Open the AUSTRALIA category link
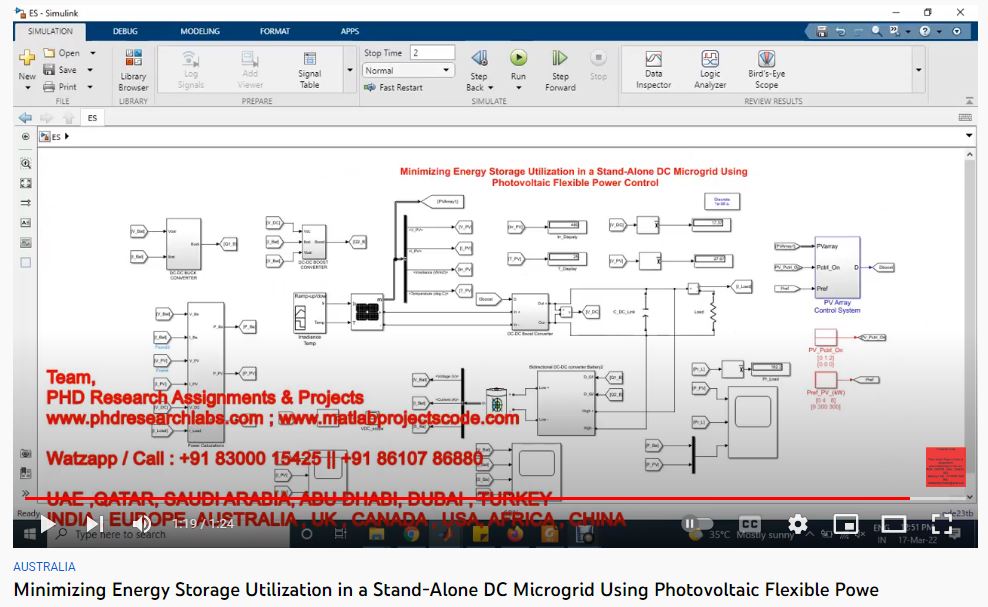This screenshot has width=988, height=607. point(44,566)
